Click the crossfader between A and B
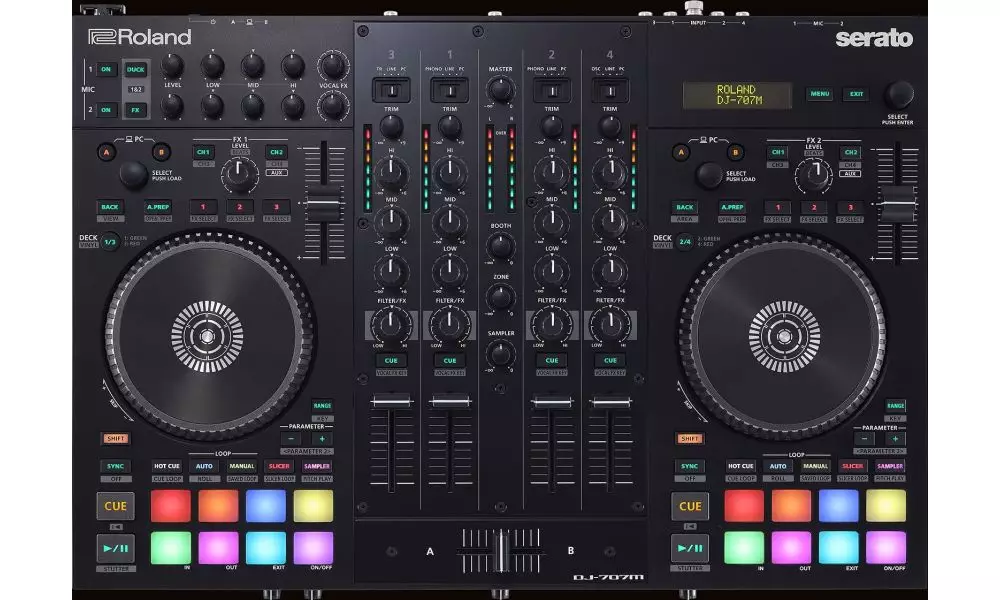Screen dimensions: 1000x600 point(501,550)
